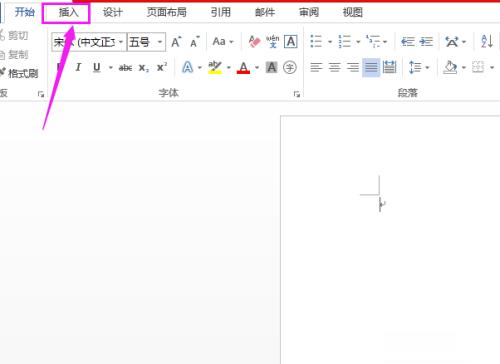
Task: Click the Asian layout icon
Action: (452, 42)
